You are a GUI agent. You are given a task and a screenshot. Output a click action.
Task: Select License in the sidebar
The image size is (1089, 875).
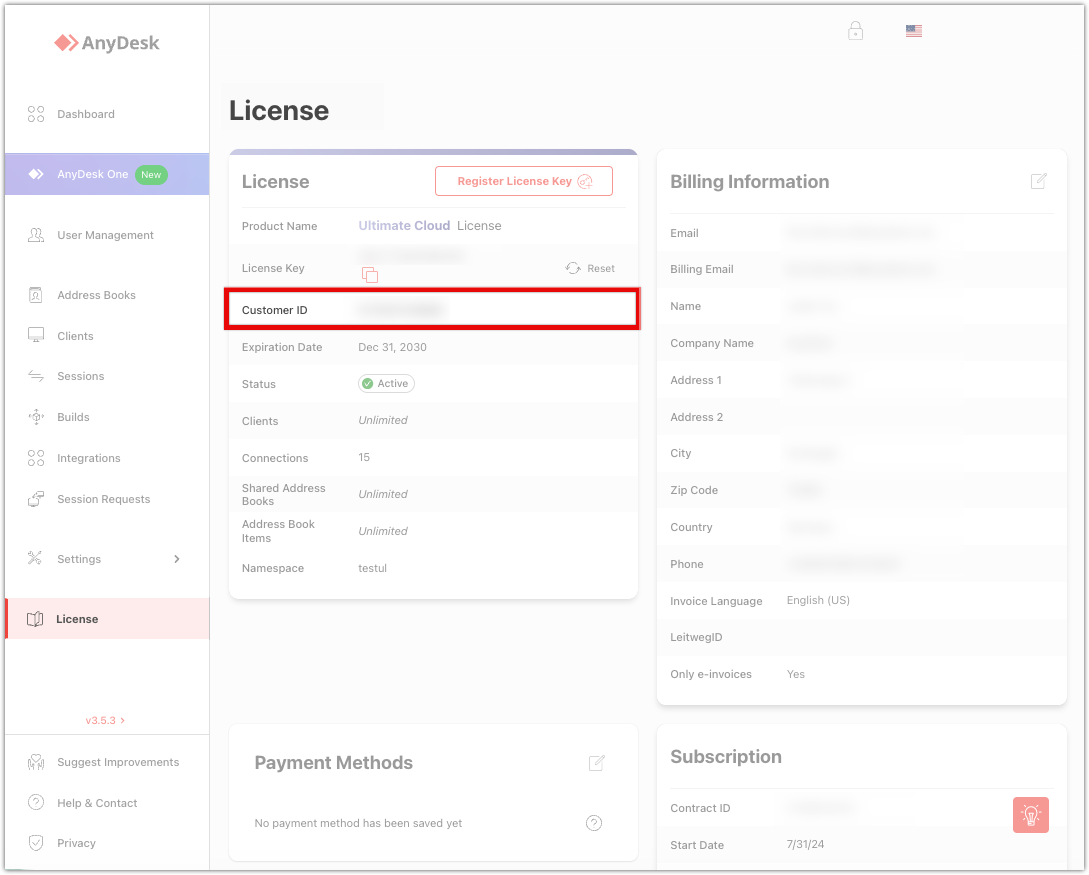coord(107,619)
